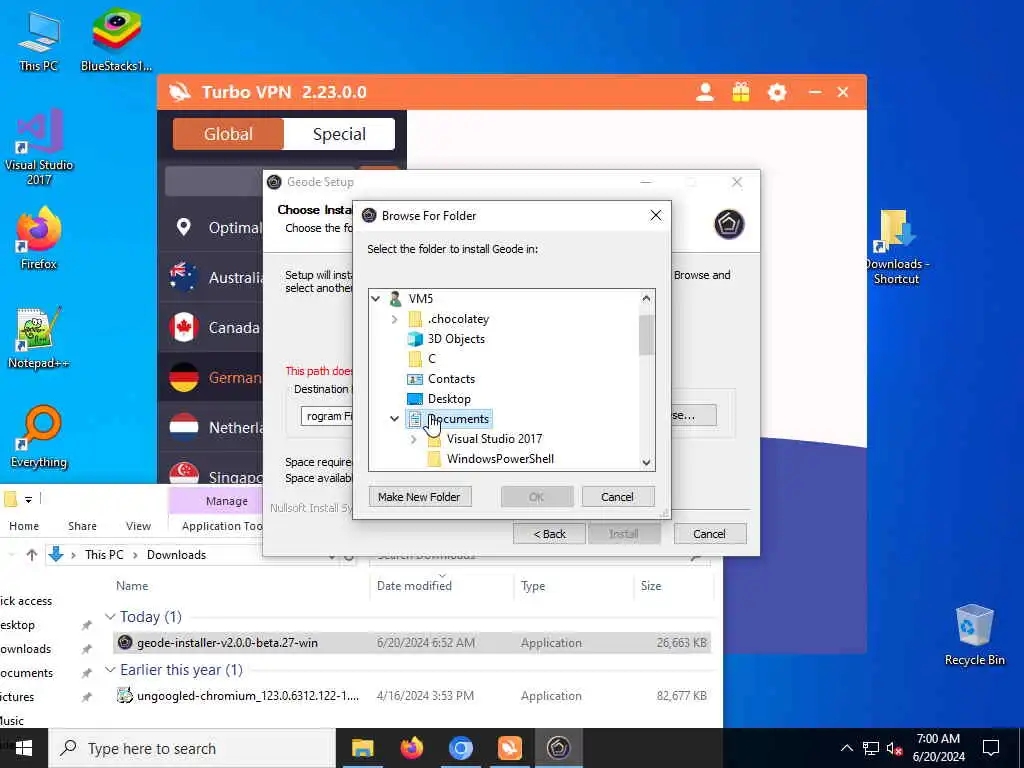Collapse the Documents tree node
The width and height of the screenshot is (1024, 768).
click(394, 419)
